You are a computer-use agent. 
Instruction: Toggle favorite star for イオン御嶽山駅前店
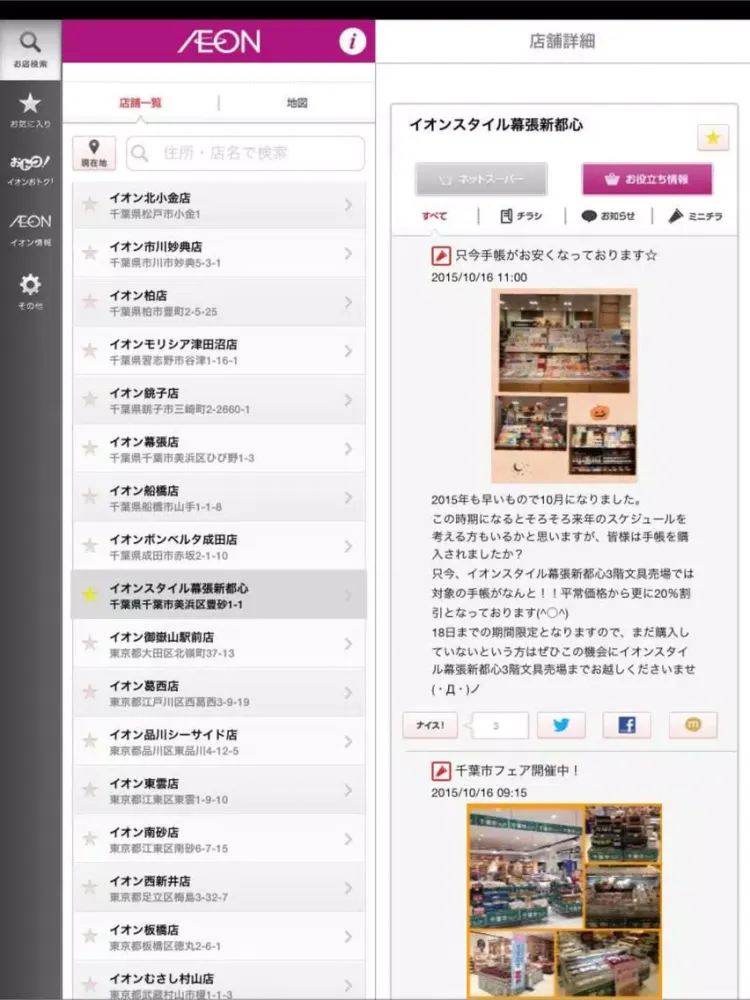coord(90,643)
